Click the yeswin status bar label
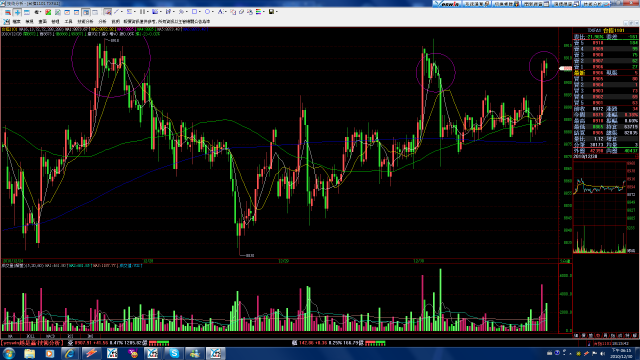The height and width of the screenshot is (360, 640). pyautogui.click(x=32, y=343)
